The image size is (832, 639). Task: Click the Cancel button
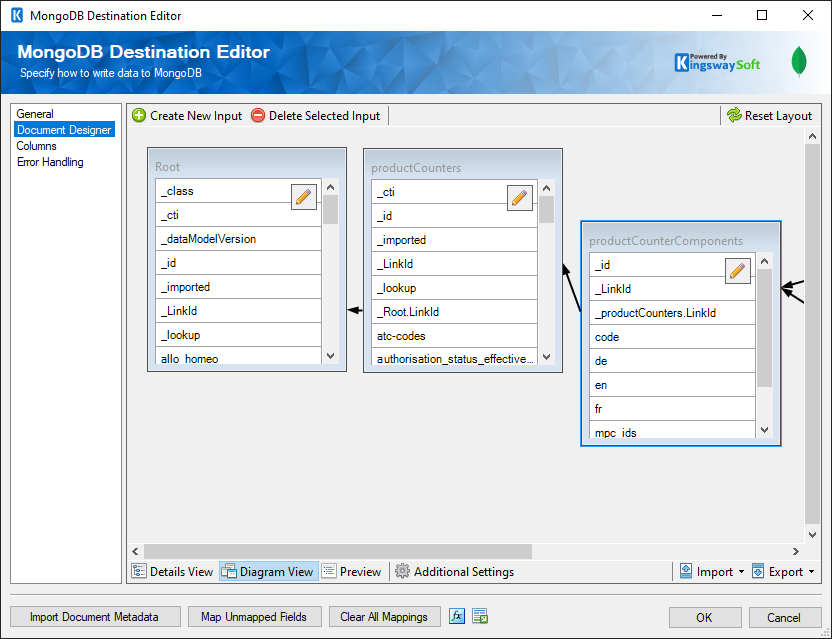click(785, 617)
